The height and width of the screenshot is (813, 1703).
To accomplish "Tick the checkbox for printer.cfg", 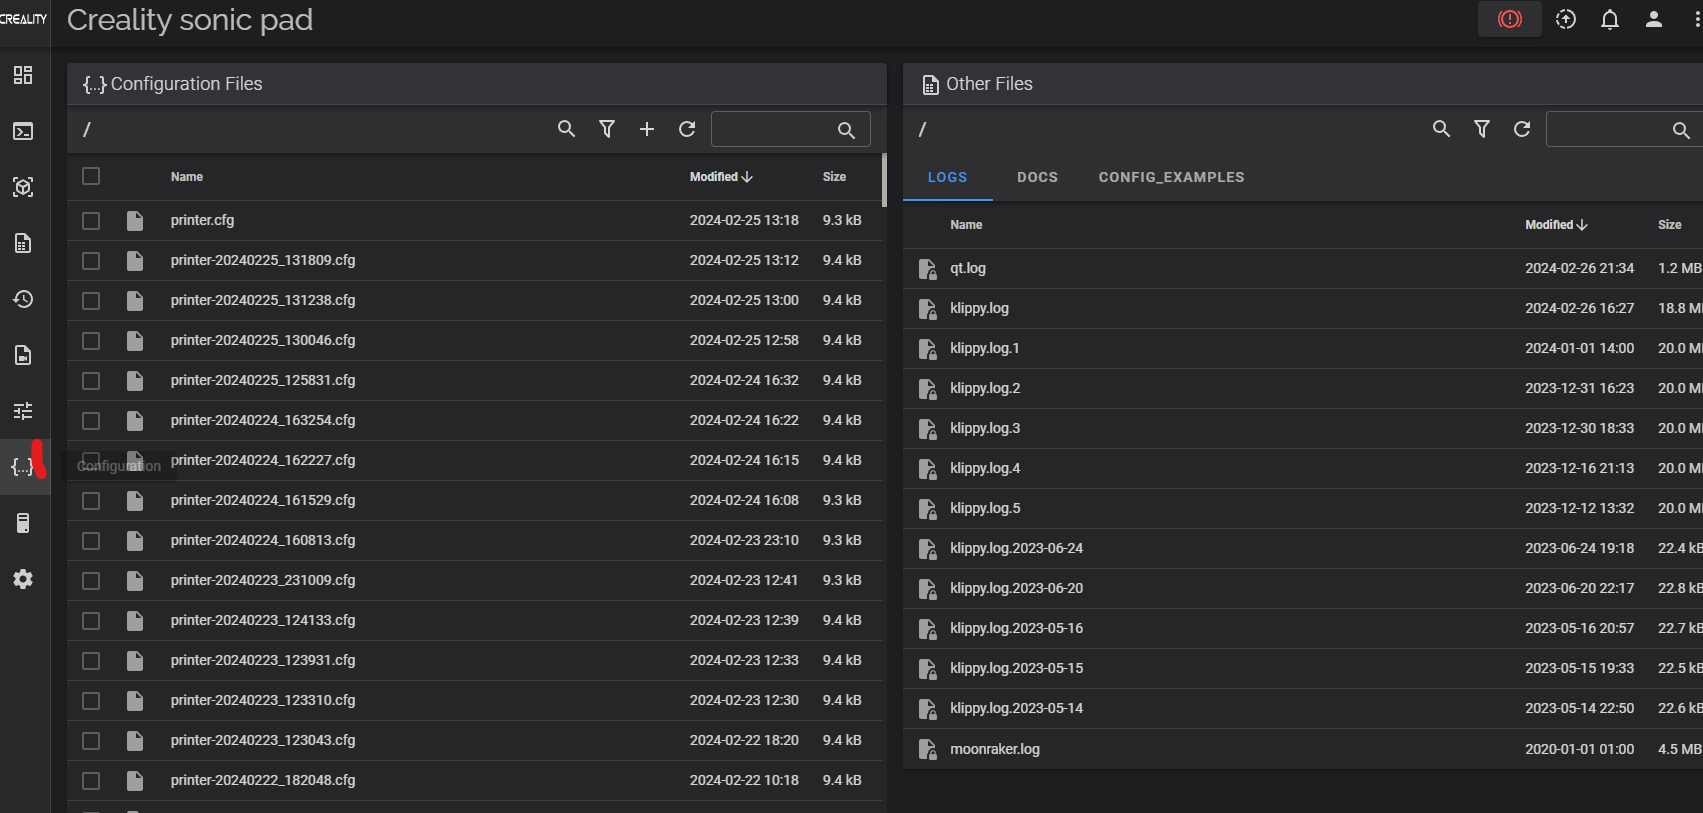I will click(91, 220).
